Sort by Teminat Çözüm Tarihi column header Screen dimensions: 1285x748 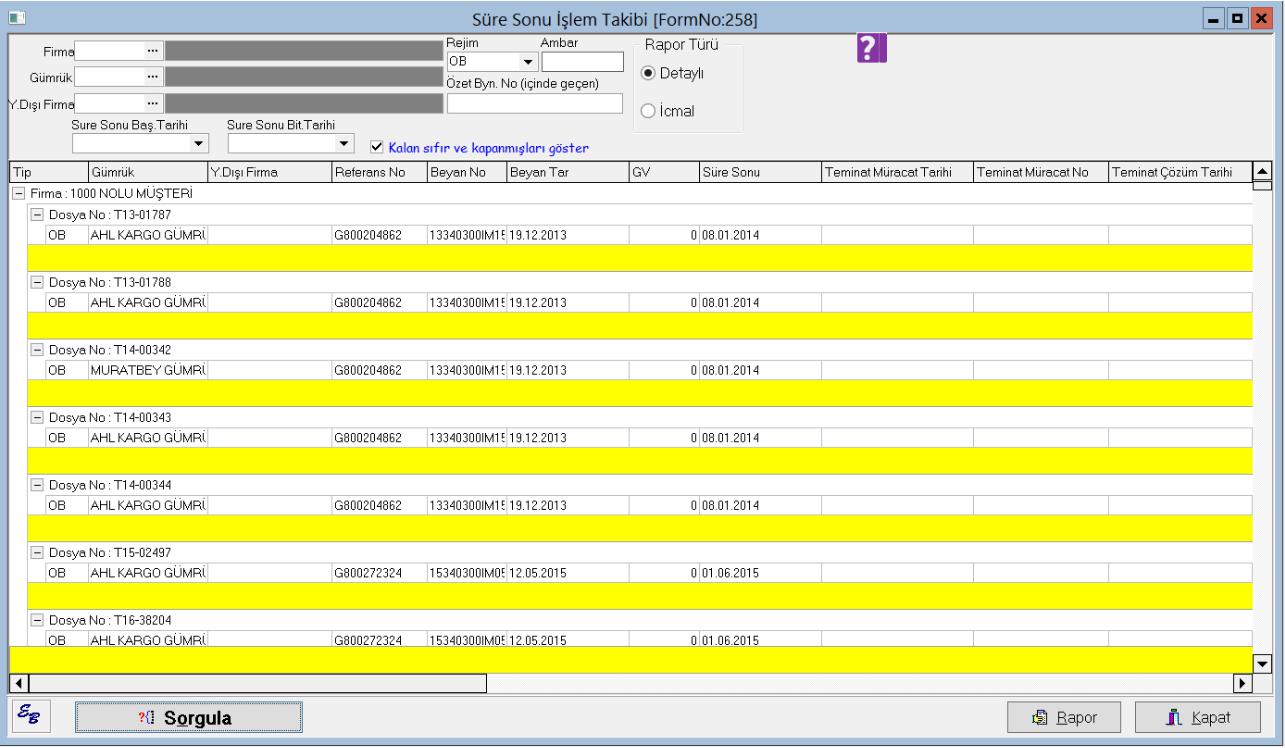(x=1179, y=173)
